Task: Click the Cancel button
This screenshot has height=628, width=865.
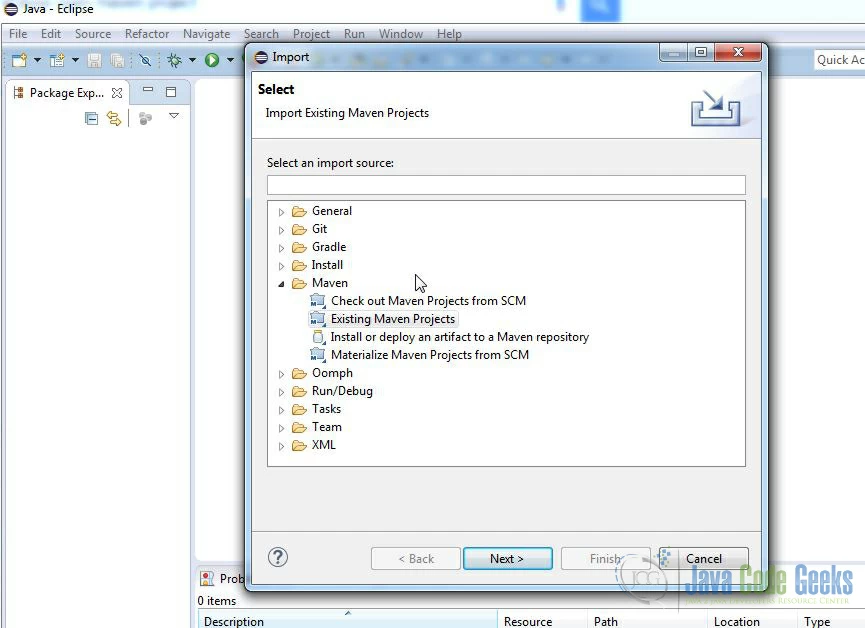Action: tap(703, 558)
